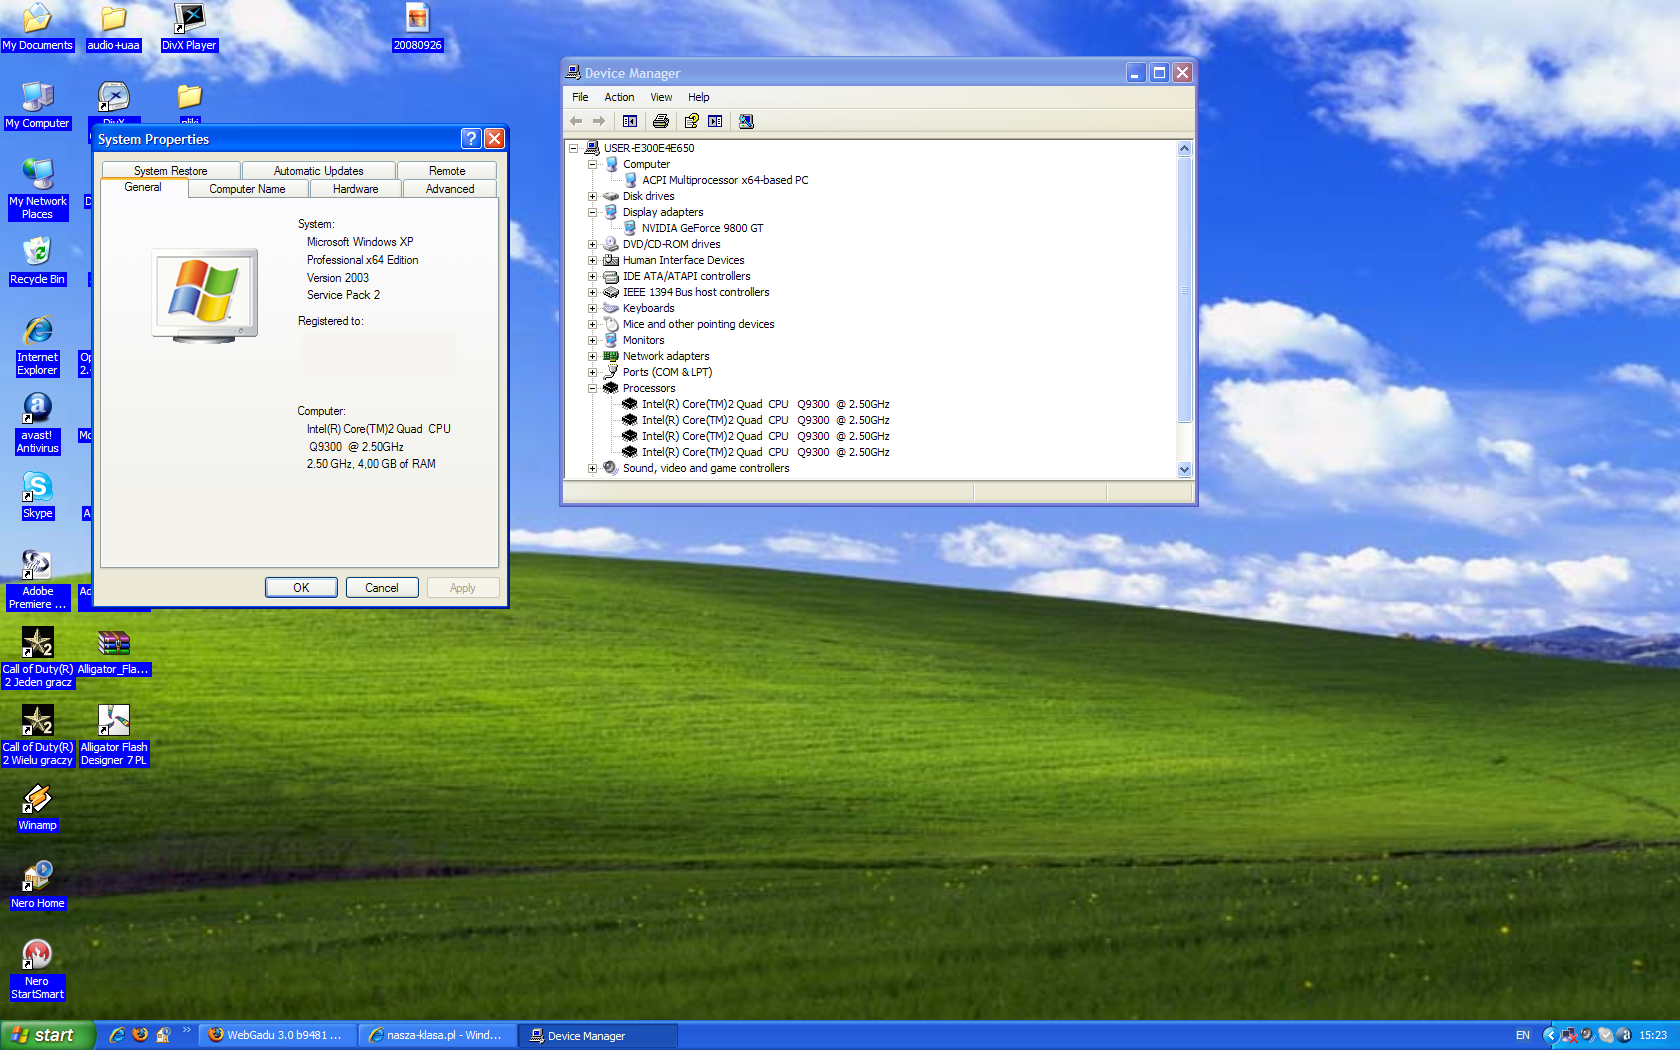Click Cancel in System Properties dialog
The height and width of the screenshot is (1050, 1680).
(381, 588)
